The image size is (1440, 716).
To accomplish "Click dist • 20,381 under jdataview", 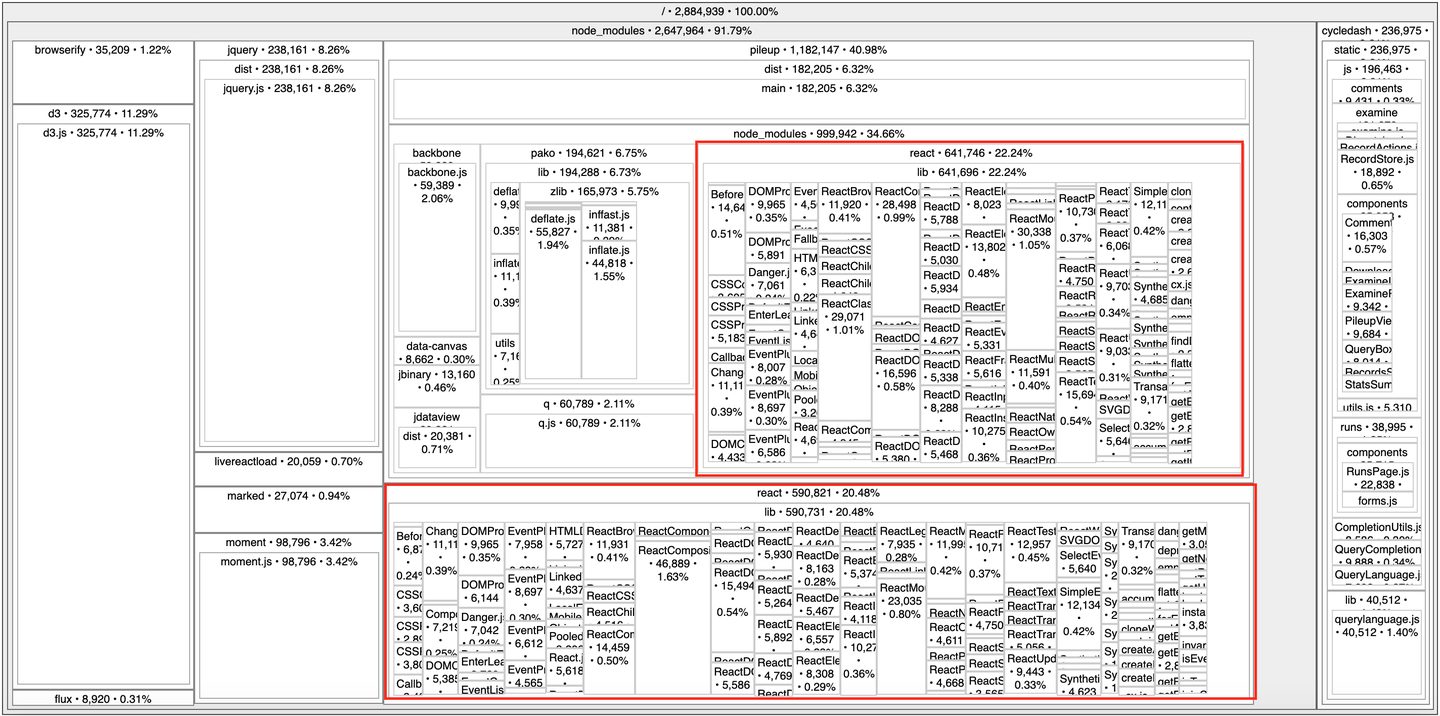I will [x=437, y=446].
